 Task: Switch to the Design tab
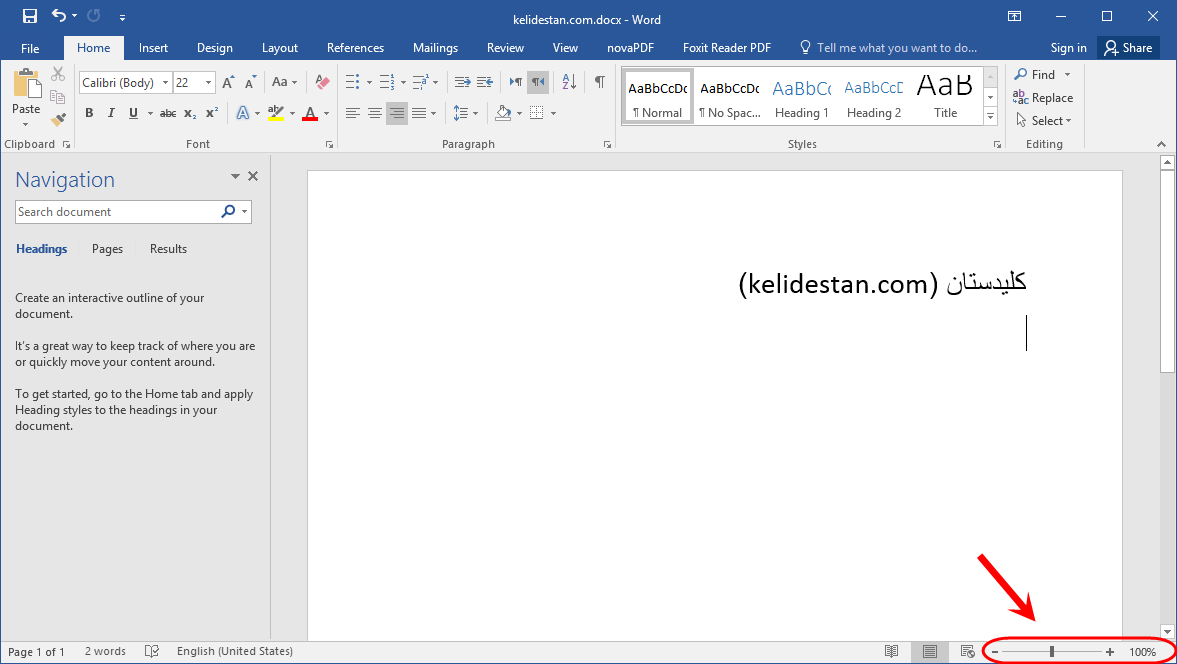tap(215, 48)
